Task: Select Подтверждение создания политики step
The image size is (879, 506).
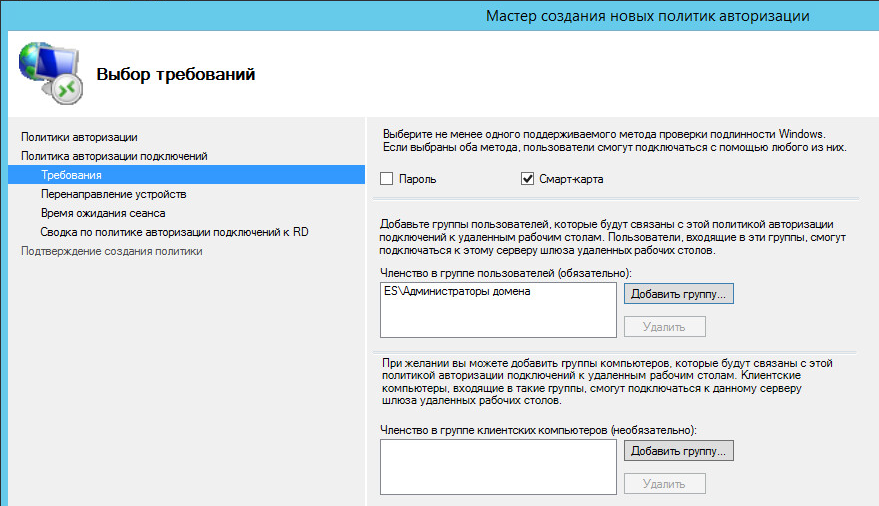Action: 112,251
